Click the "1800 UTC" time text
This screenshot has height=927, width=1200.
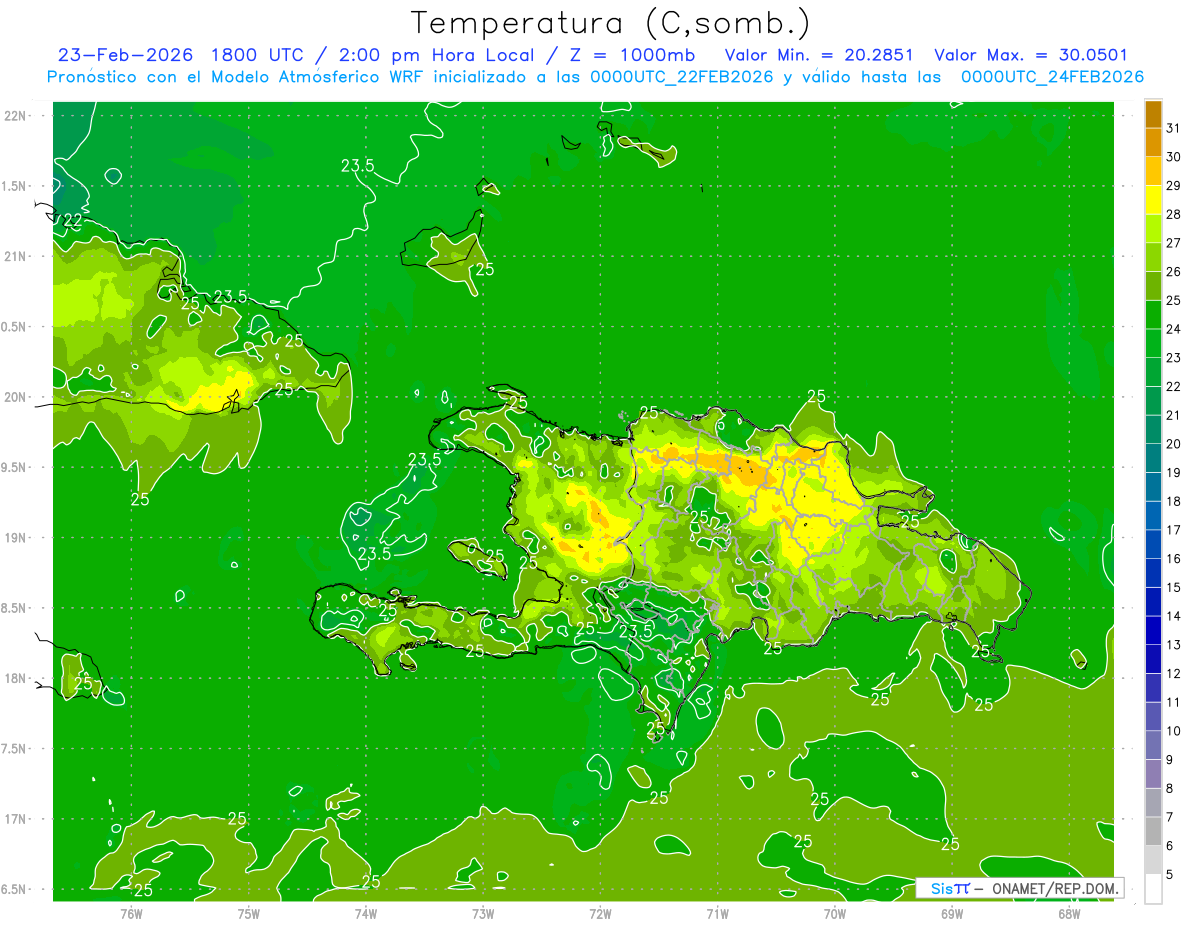(257, 55)
